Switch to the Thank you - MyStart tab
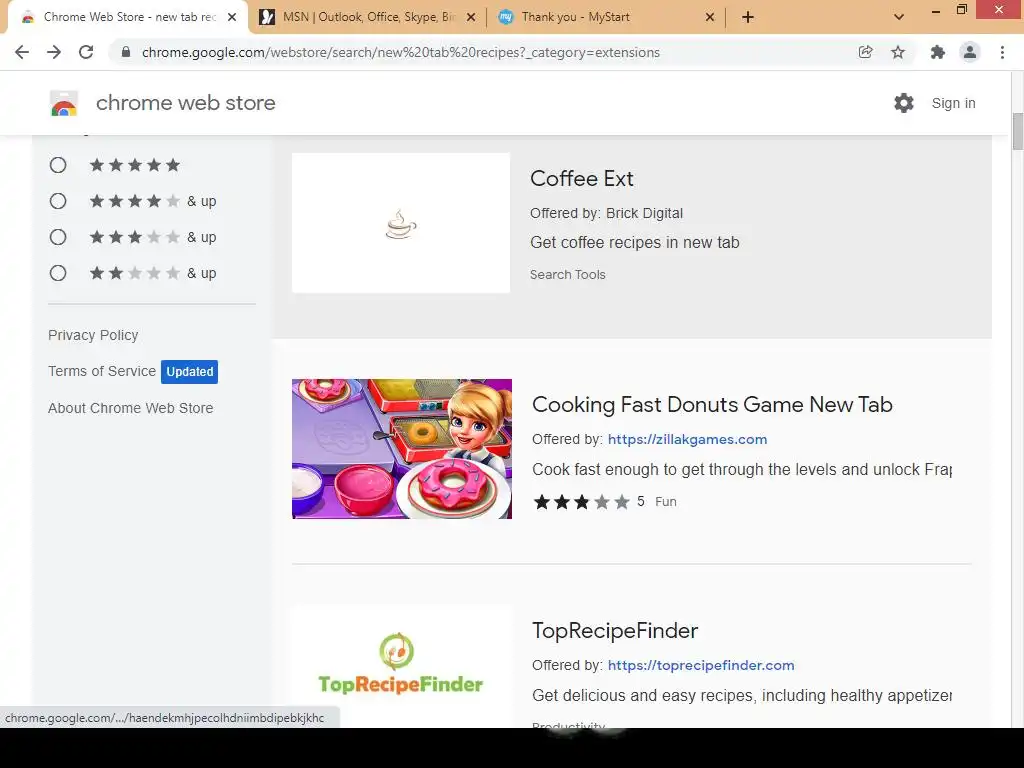 pyautogui.click(x=606, y=17)
